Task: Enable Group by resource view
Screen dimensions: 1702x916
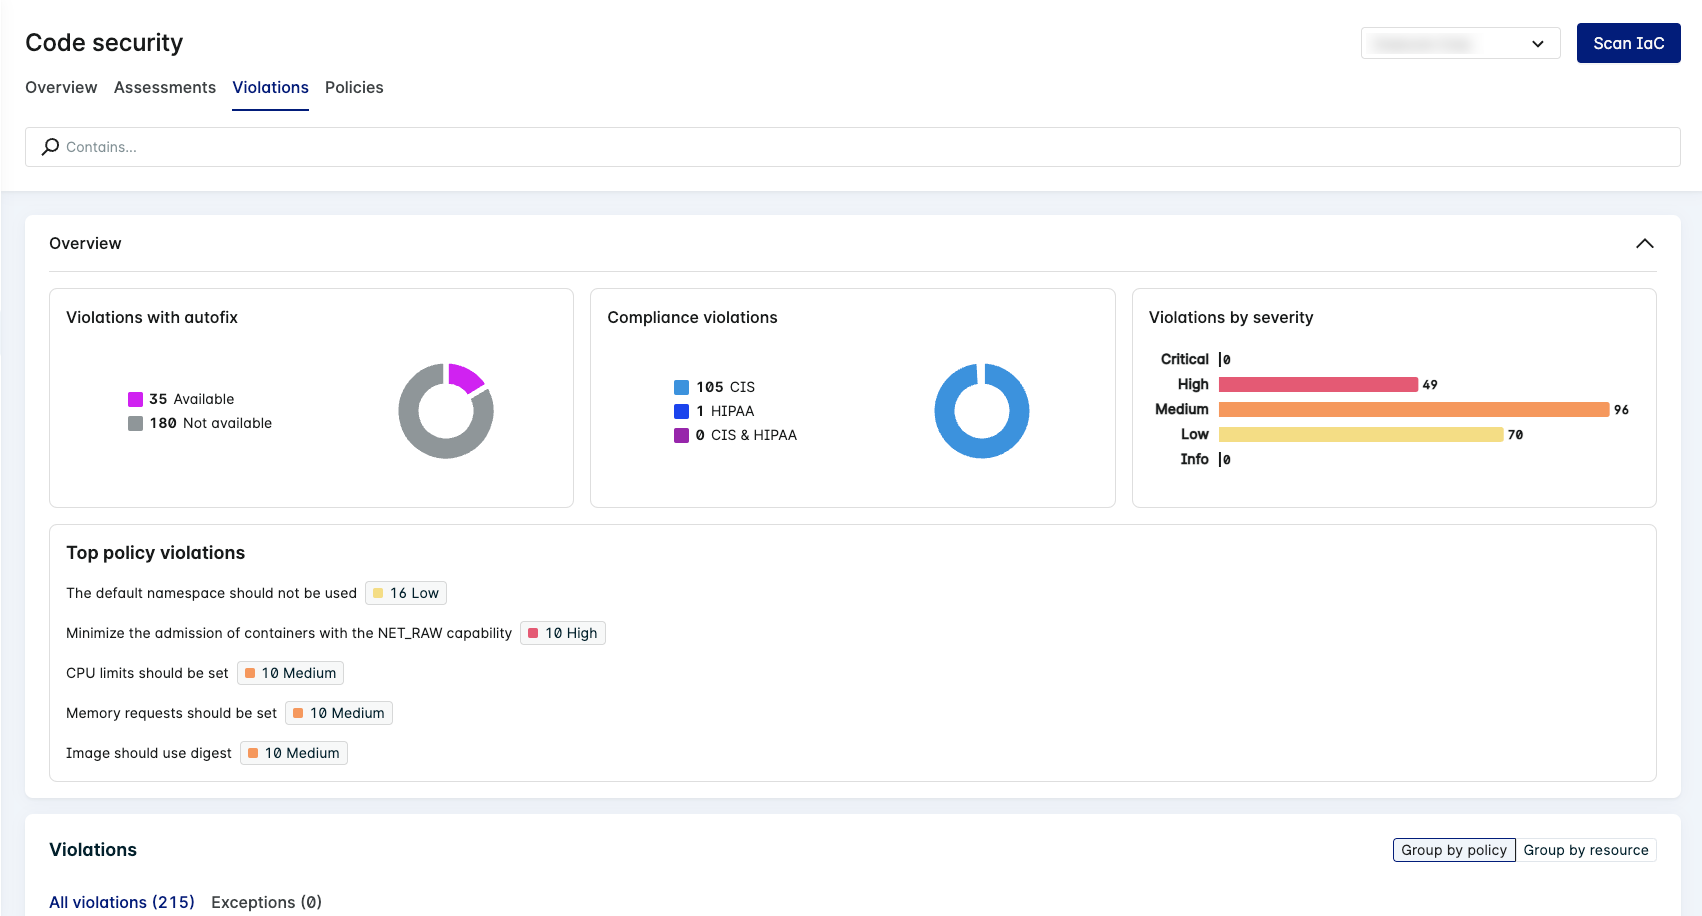Action: [1586, 850]
